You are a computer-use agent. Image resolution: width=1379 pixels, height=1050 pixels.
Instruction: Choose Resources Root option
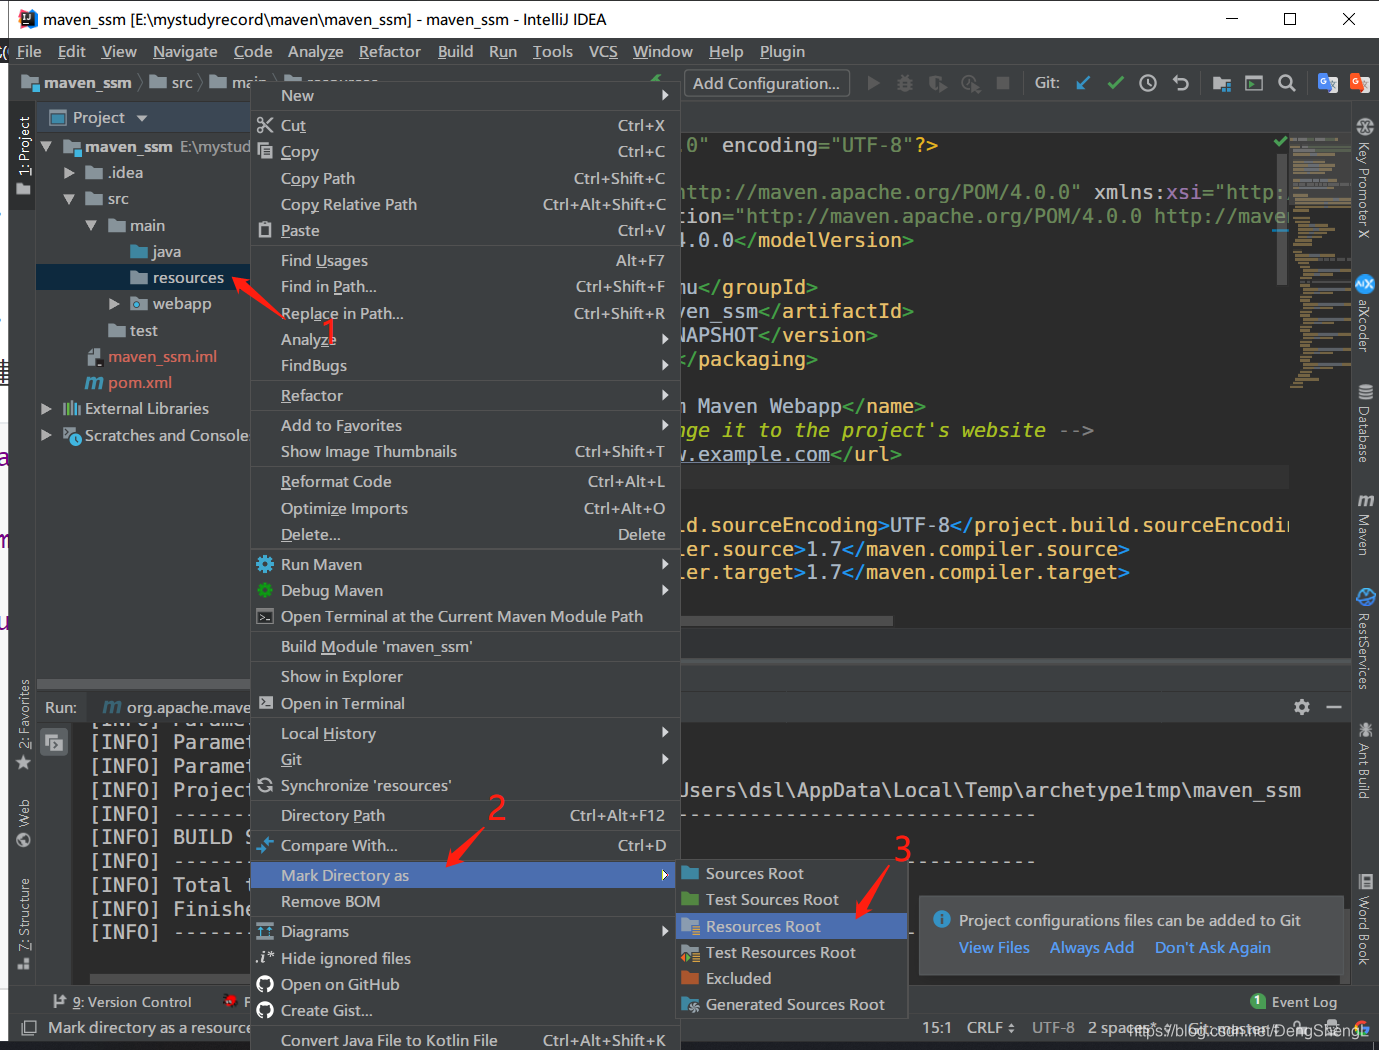[x=792, y=927]
